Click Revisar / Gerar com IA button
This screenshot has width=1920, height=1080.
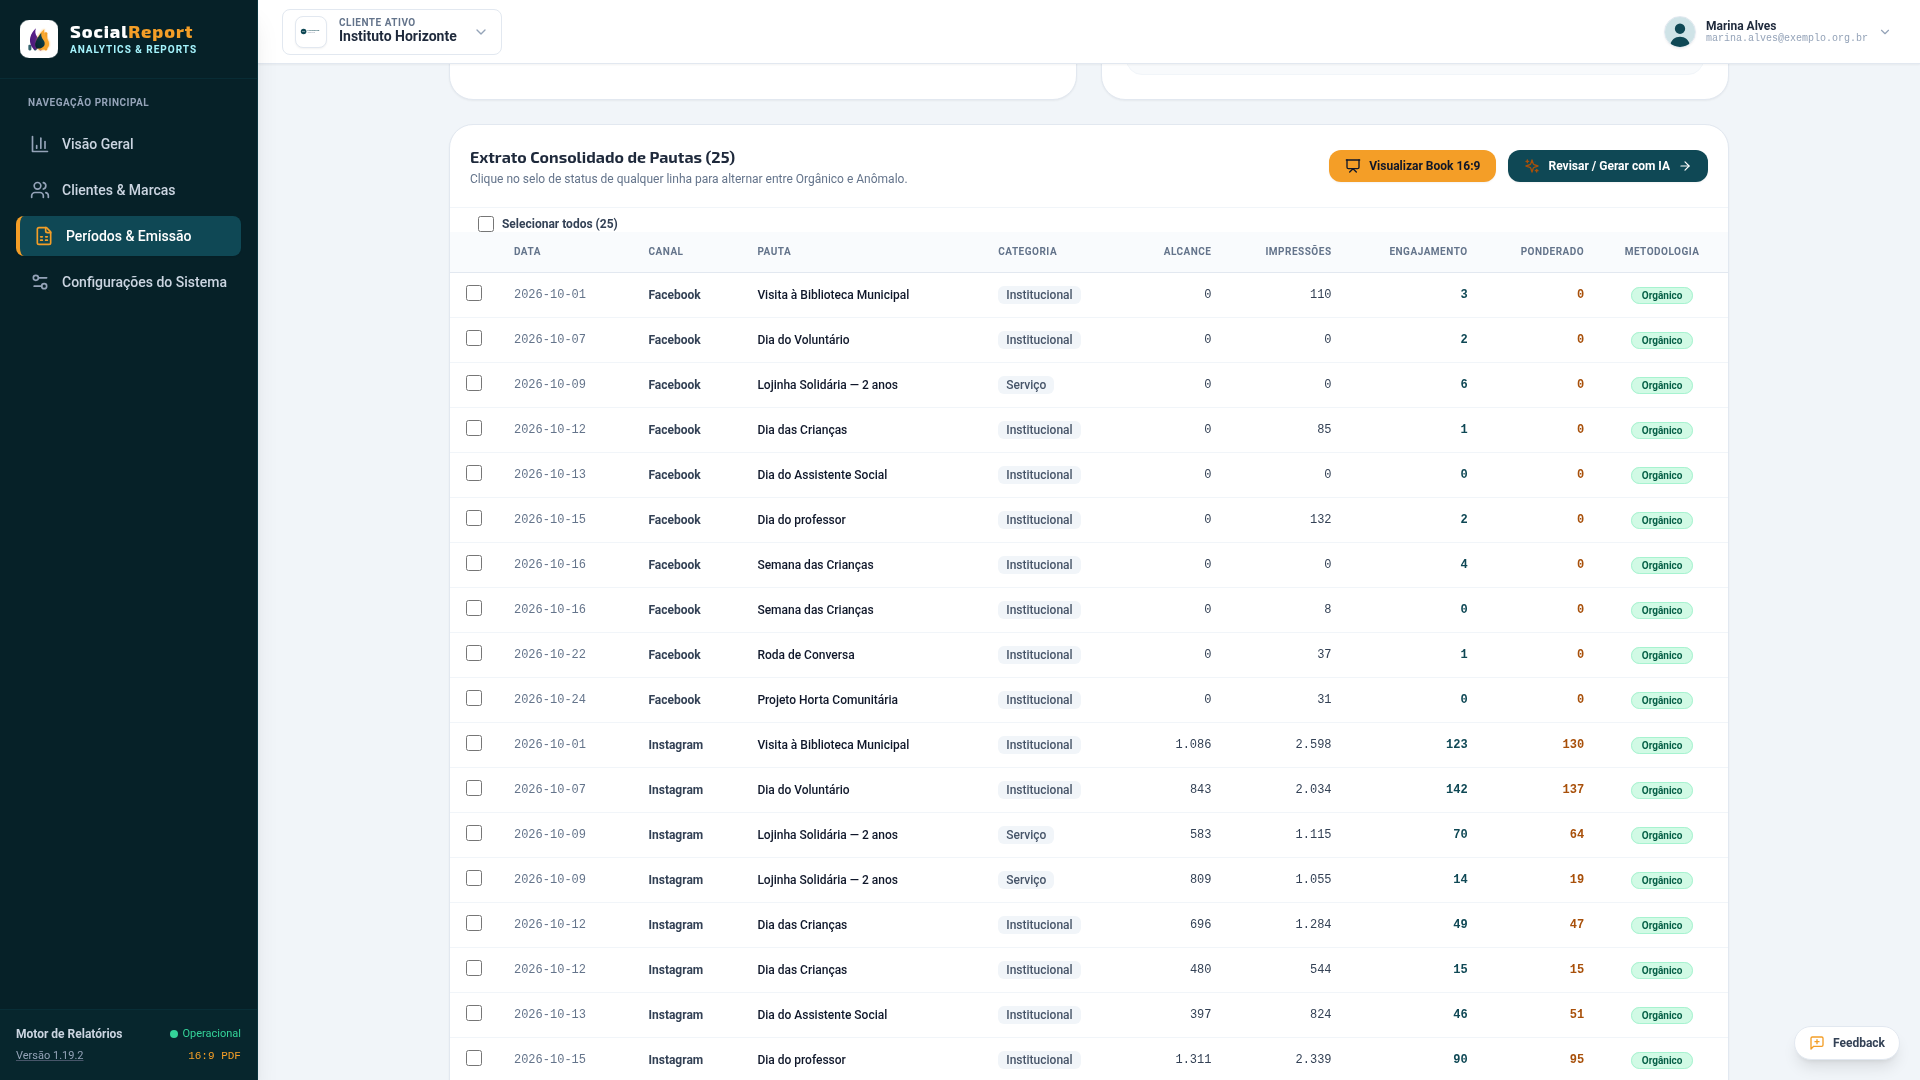coord(1607,166)
